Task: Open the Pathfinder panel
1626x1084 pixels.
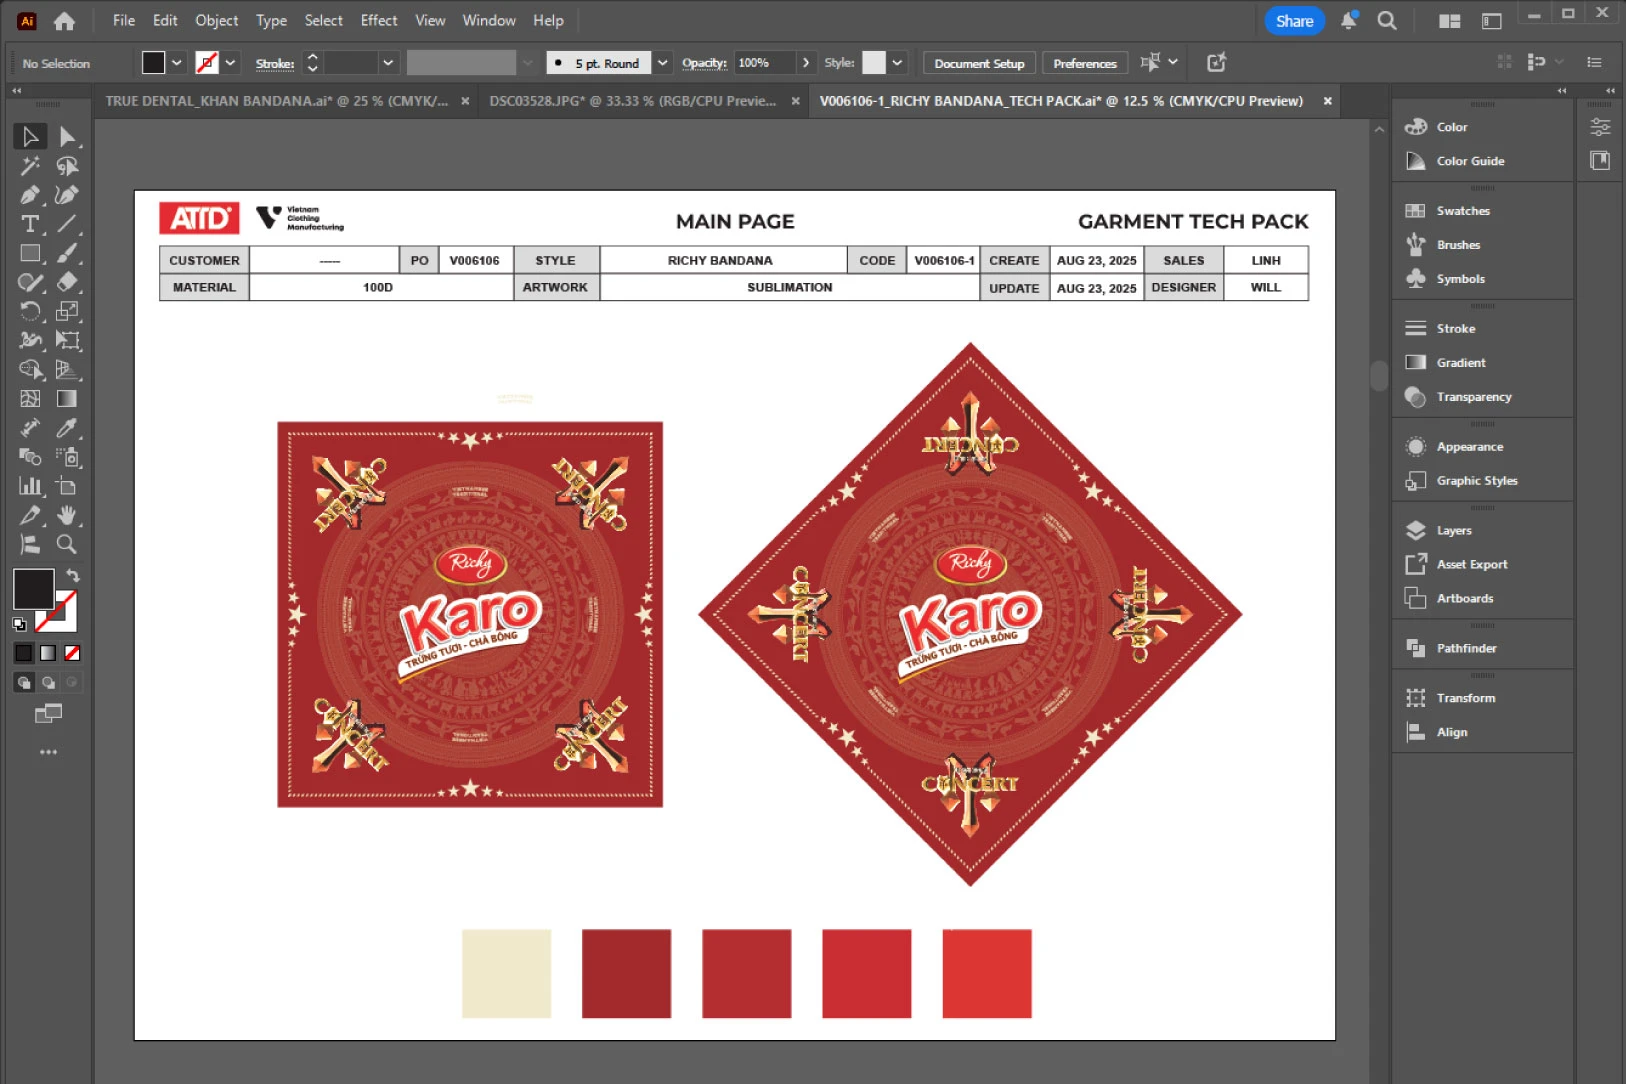Action: click(x=1466, y=648)
